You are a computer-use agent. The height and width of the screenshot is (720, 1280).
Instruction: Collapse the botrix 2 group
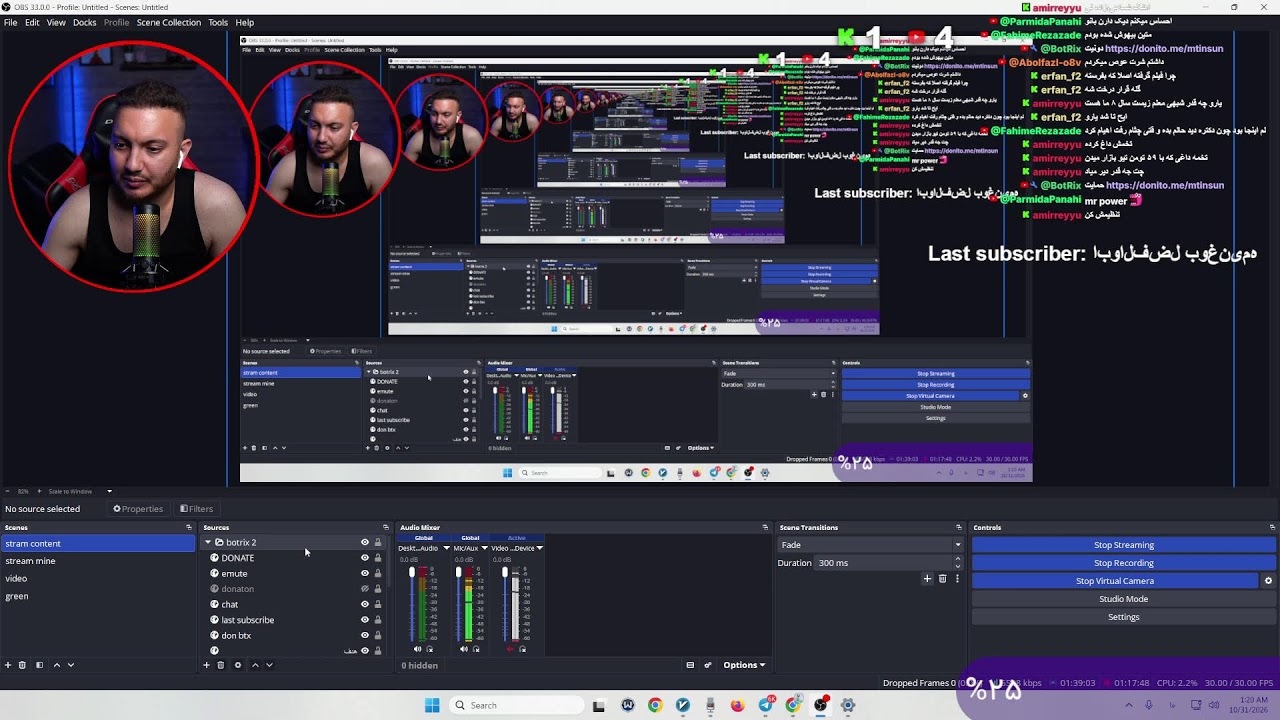pos(208,543)
